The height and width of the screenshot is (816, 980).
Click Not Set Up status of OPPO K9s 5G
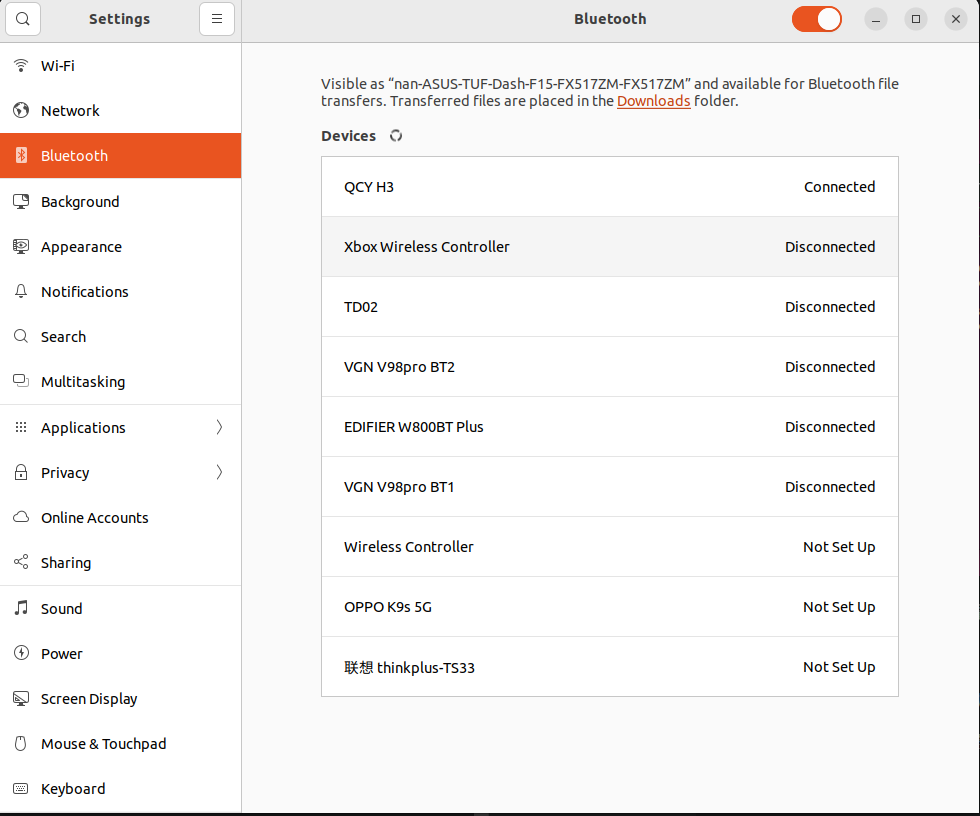coord(839,607)
